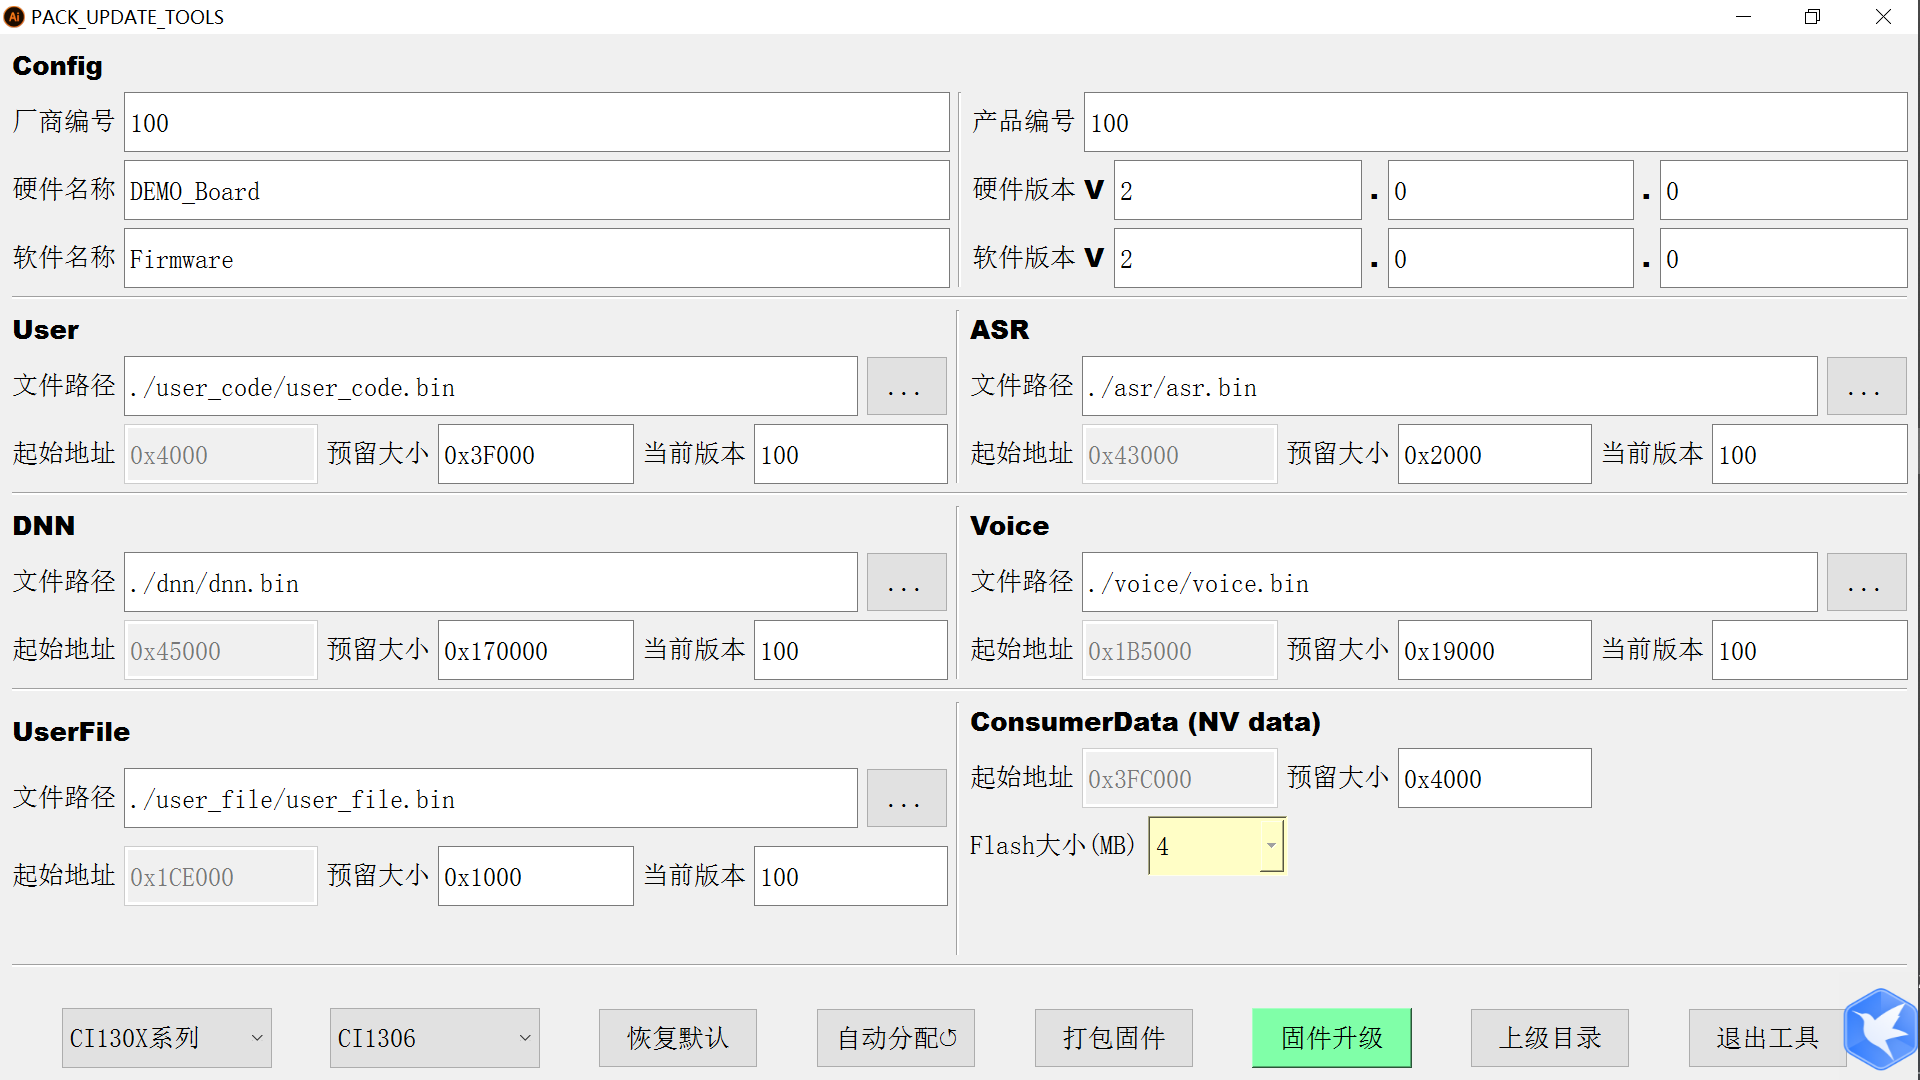Open the Flash大小(MB) dropdown

tap(1270, 846)
